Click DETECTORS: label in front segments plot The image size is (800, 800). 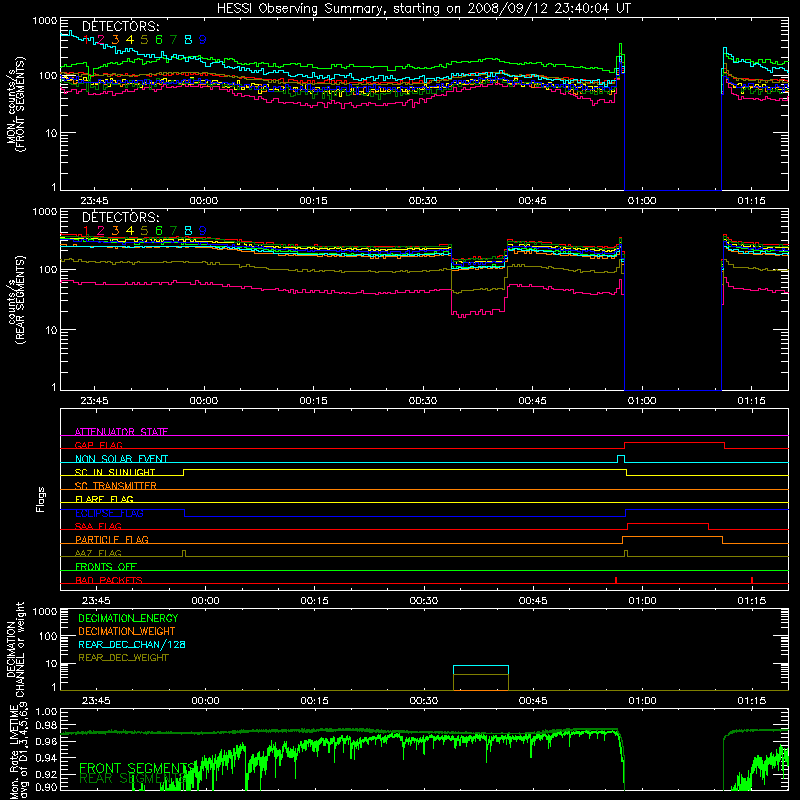[120, 26]
